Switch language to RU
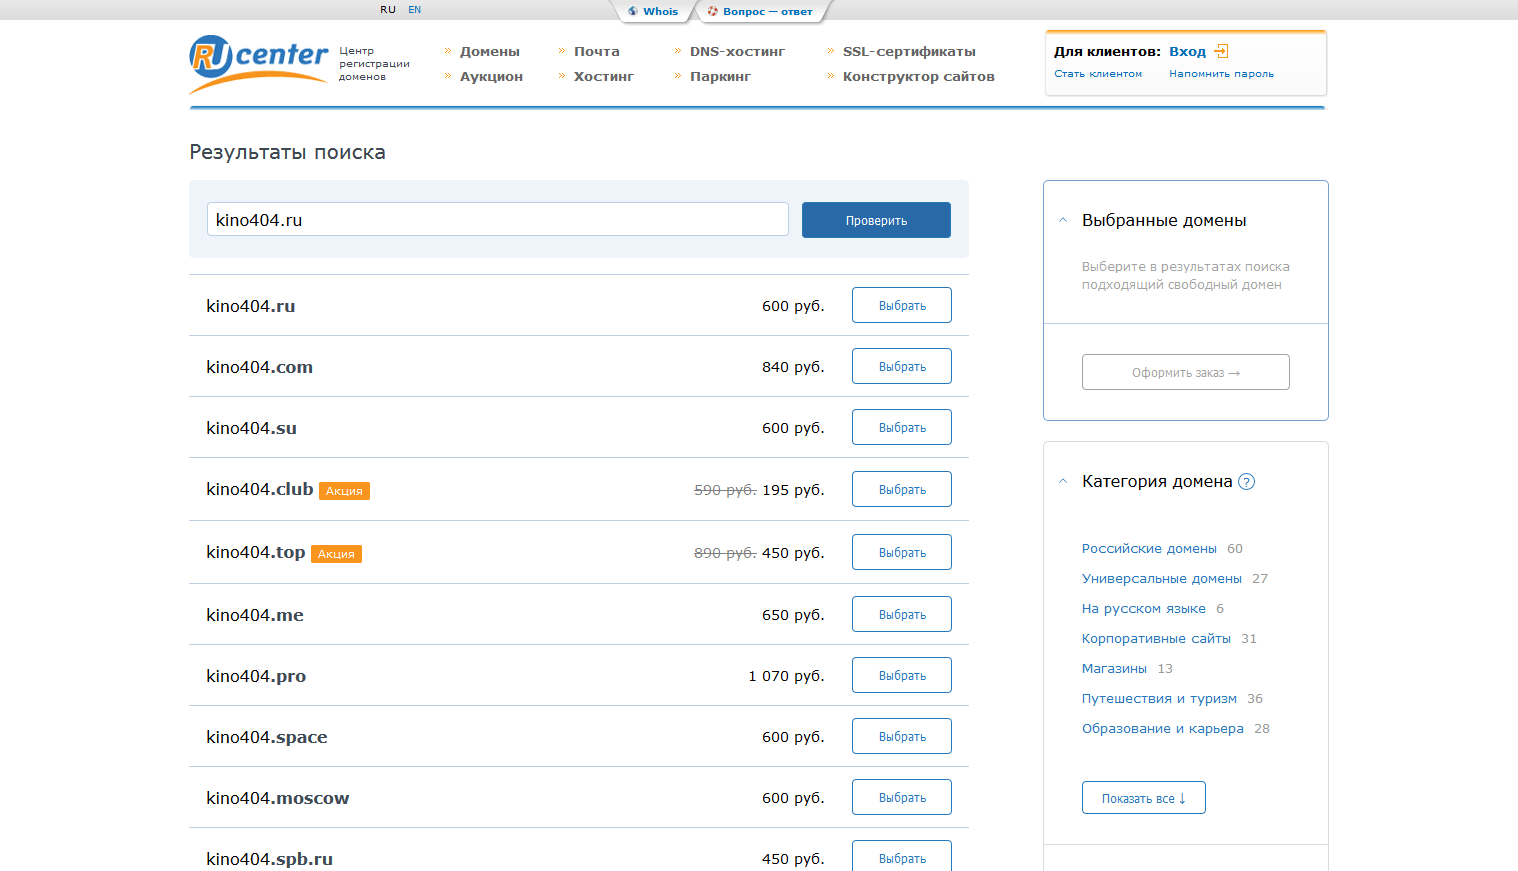The height and width of the screenshot is (871, 1518). (x=388, y=9)
